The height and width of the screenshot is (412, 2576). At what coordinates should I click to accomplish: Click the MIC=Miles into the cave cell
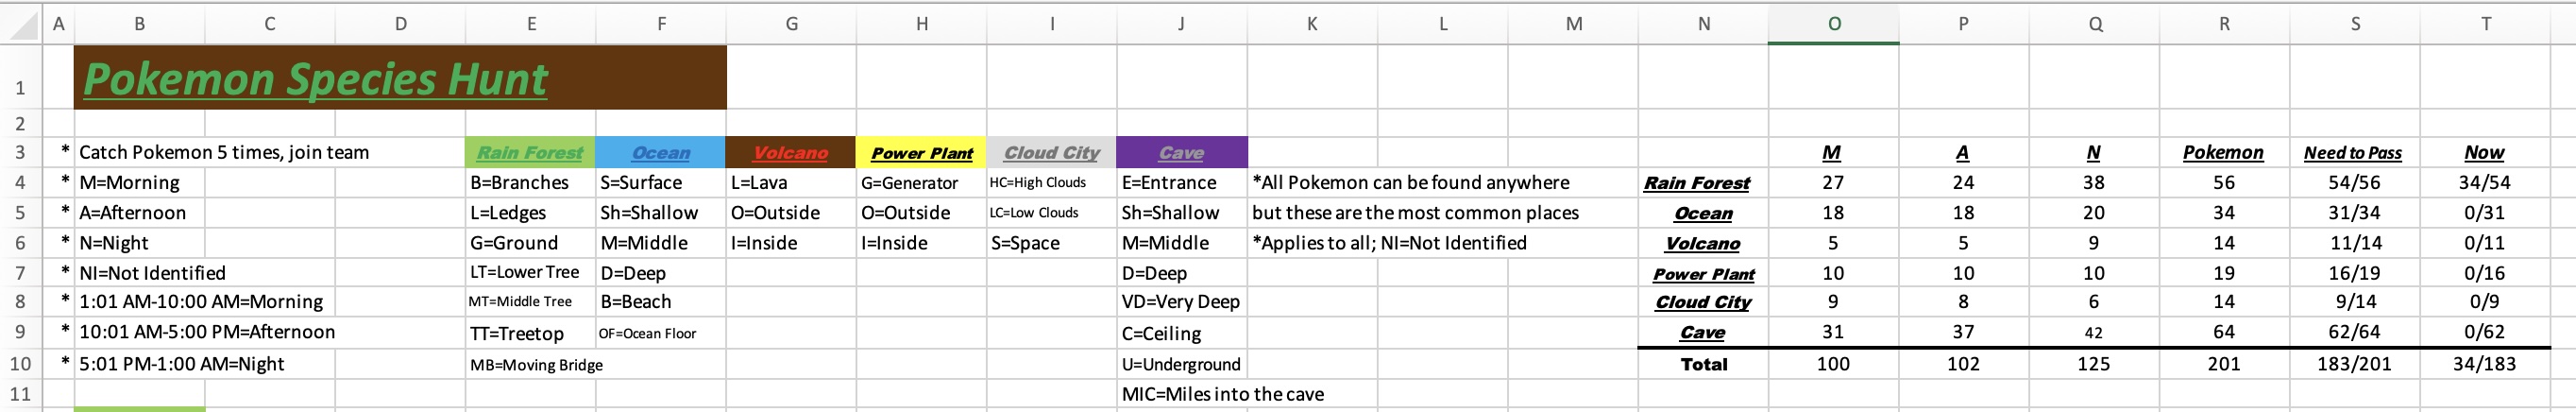[x=1222, y=394]
